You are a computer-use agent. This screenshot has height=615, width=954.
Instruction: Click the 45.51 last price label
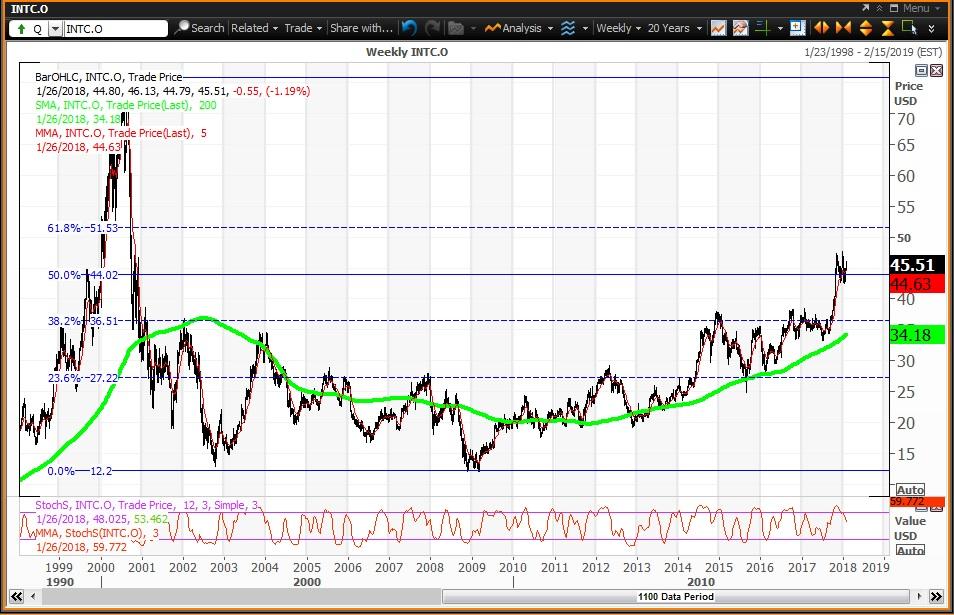(916, 265)
